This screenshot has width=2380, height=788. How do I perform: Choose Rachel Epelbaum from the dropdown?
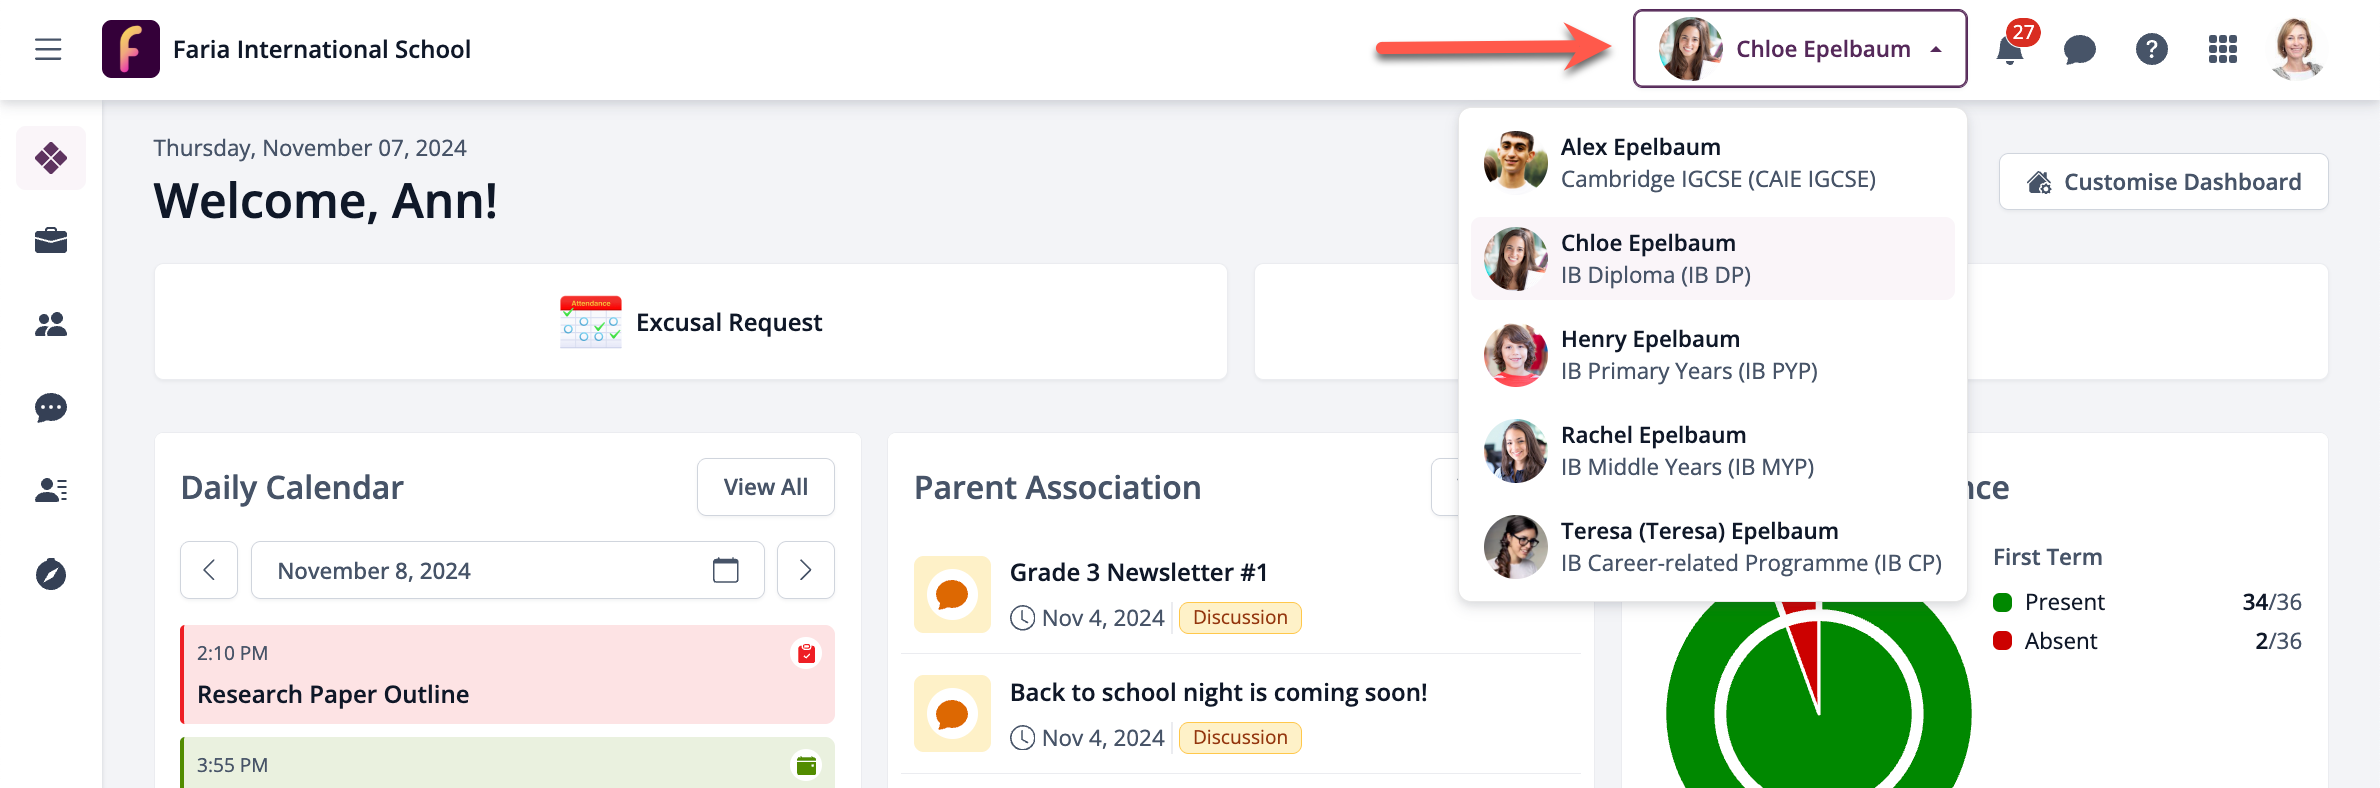1712,451
